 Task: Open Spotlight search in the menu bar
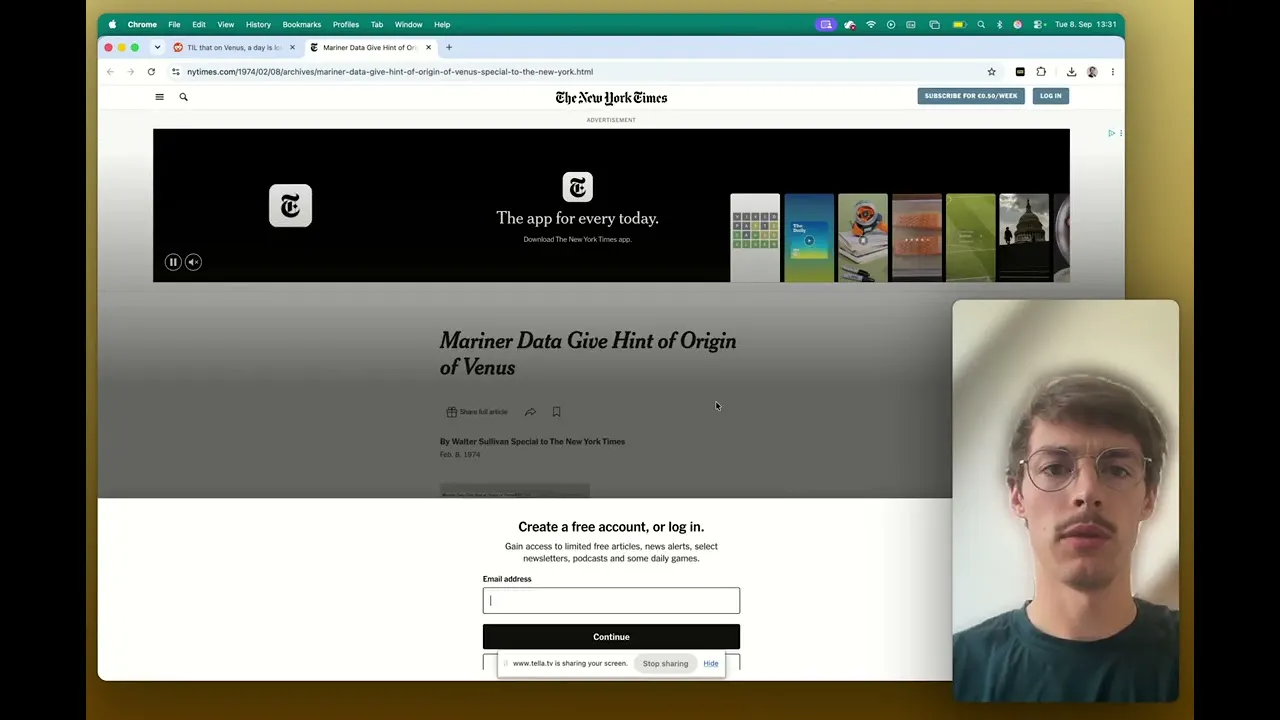coord(981,24)
